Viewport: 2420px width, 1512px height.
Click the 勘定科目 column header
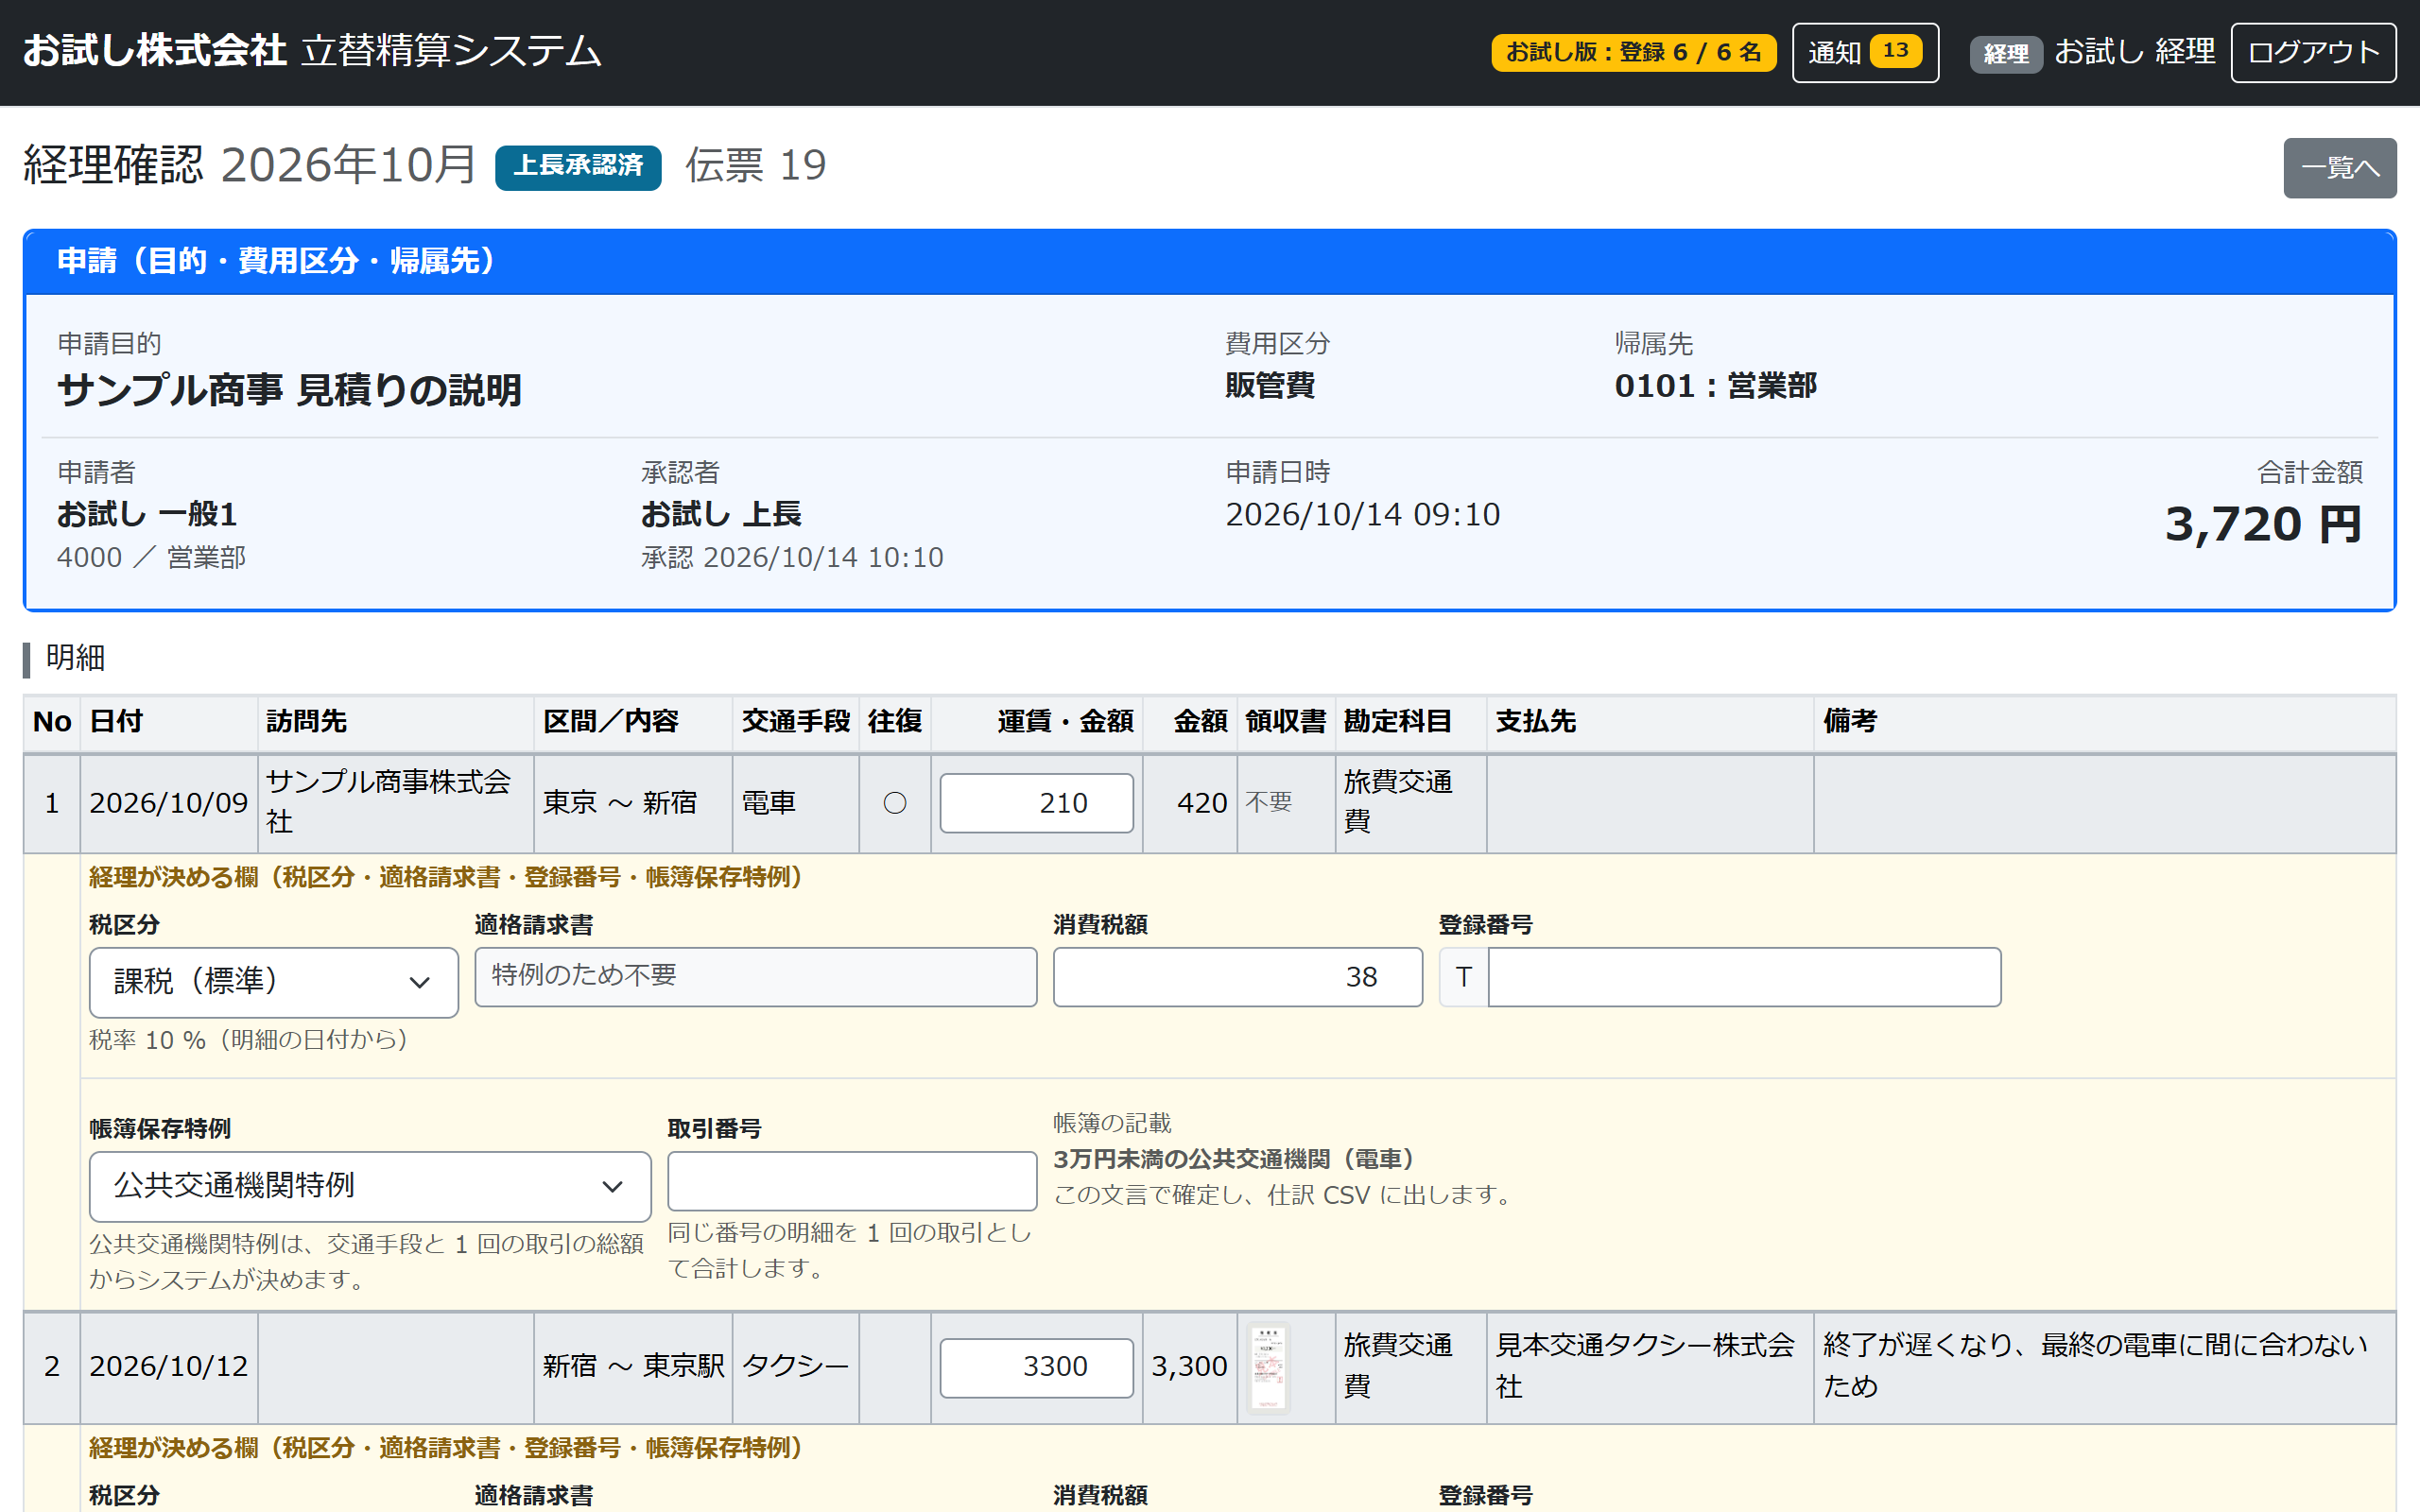[1397, 722]
